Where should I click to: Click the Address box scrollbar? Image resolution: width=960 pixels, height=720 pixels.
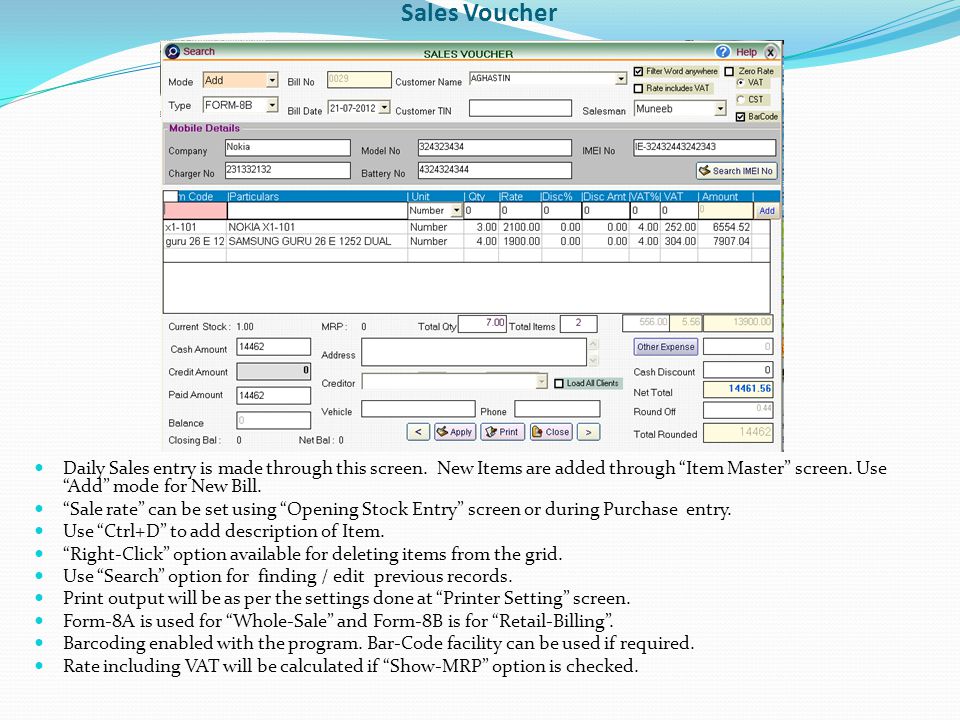(x=593, y=352)
